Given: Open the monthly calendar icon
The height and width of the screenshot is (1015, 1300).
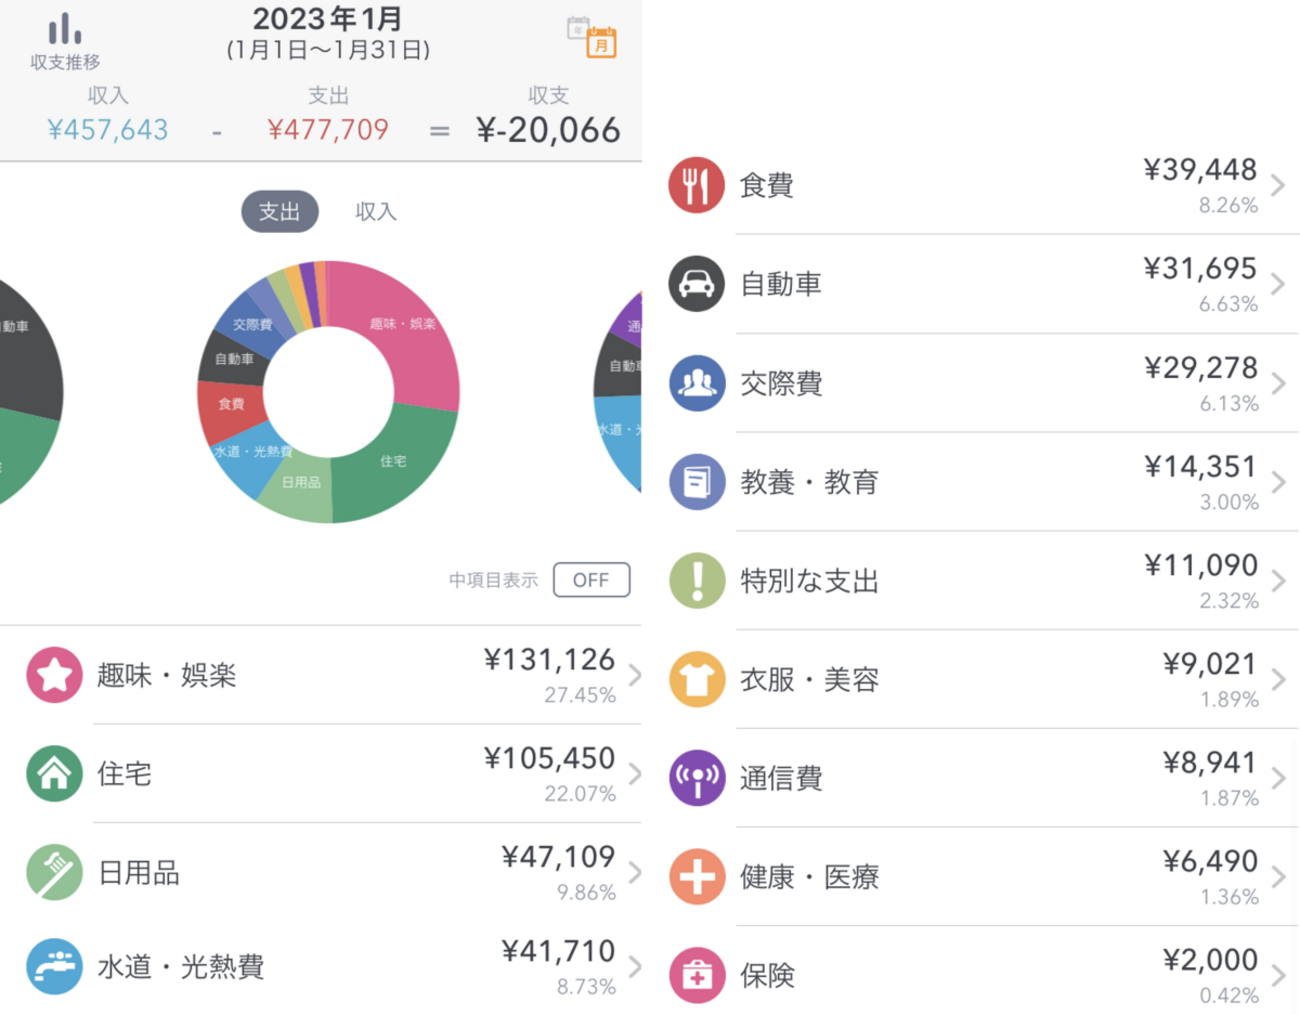Looking at the screenshot, I should [x=592, y=37].
